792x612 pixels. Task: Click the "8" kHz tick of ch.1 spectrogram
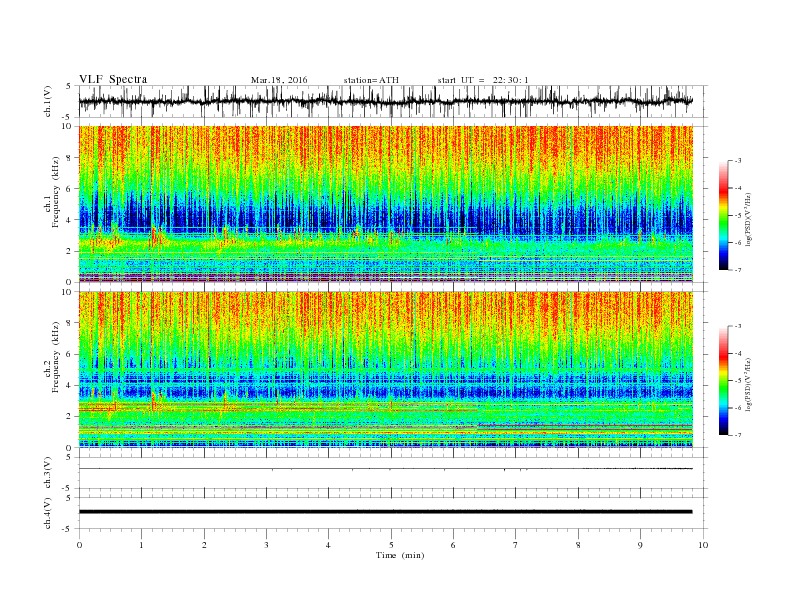pyautogui.click(x=70, y=158)
